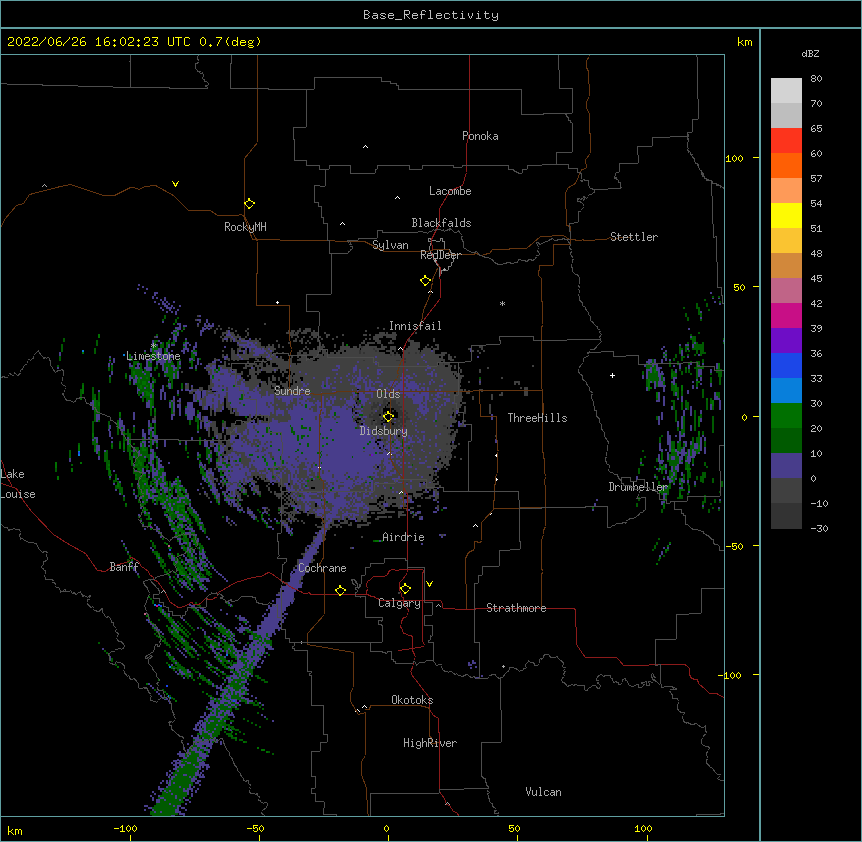The image size is (862, 842).
Task: Select the 51 dBZ yellow color swatch
Action: coord(786,215)
